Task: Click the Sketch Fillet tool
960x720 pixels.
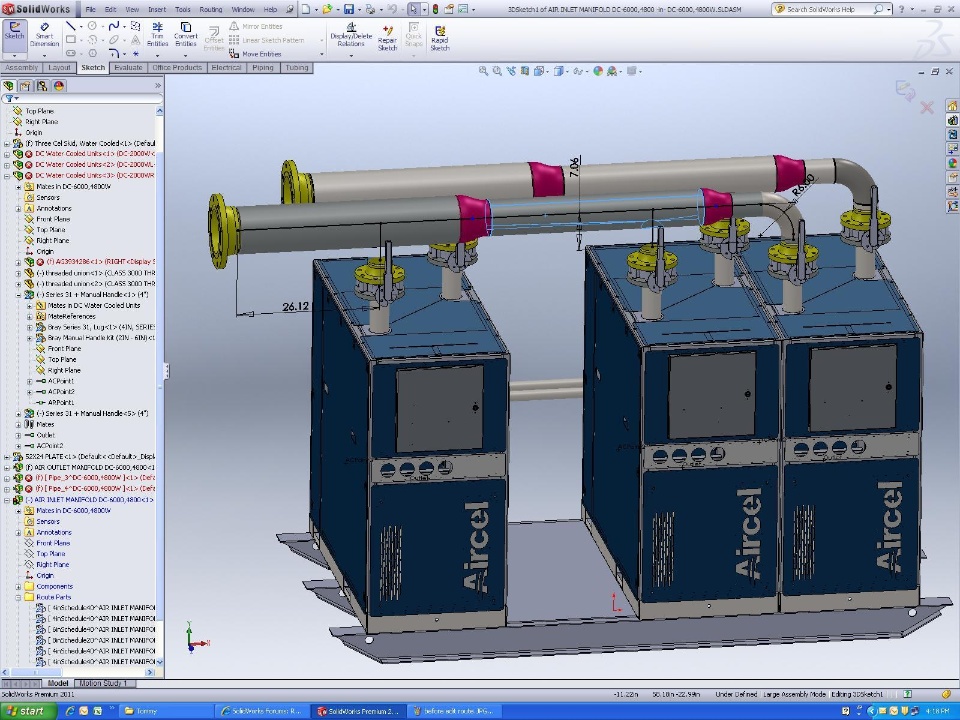Action: click(114, 54)
